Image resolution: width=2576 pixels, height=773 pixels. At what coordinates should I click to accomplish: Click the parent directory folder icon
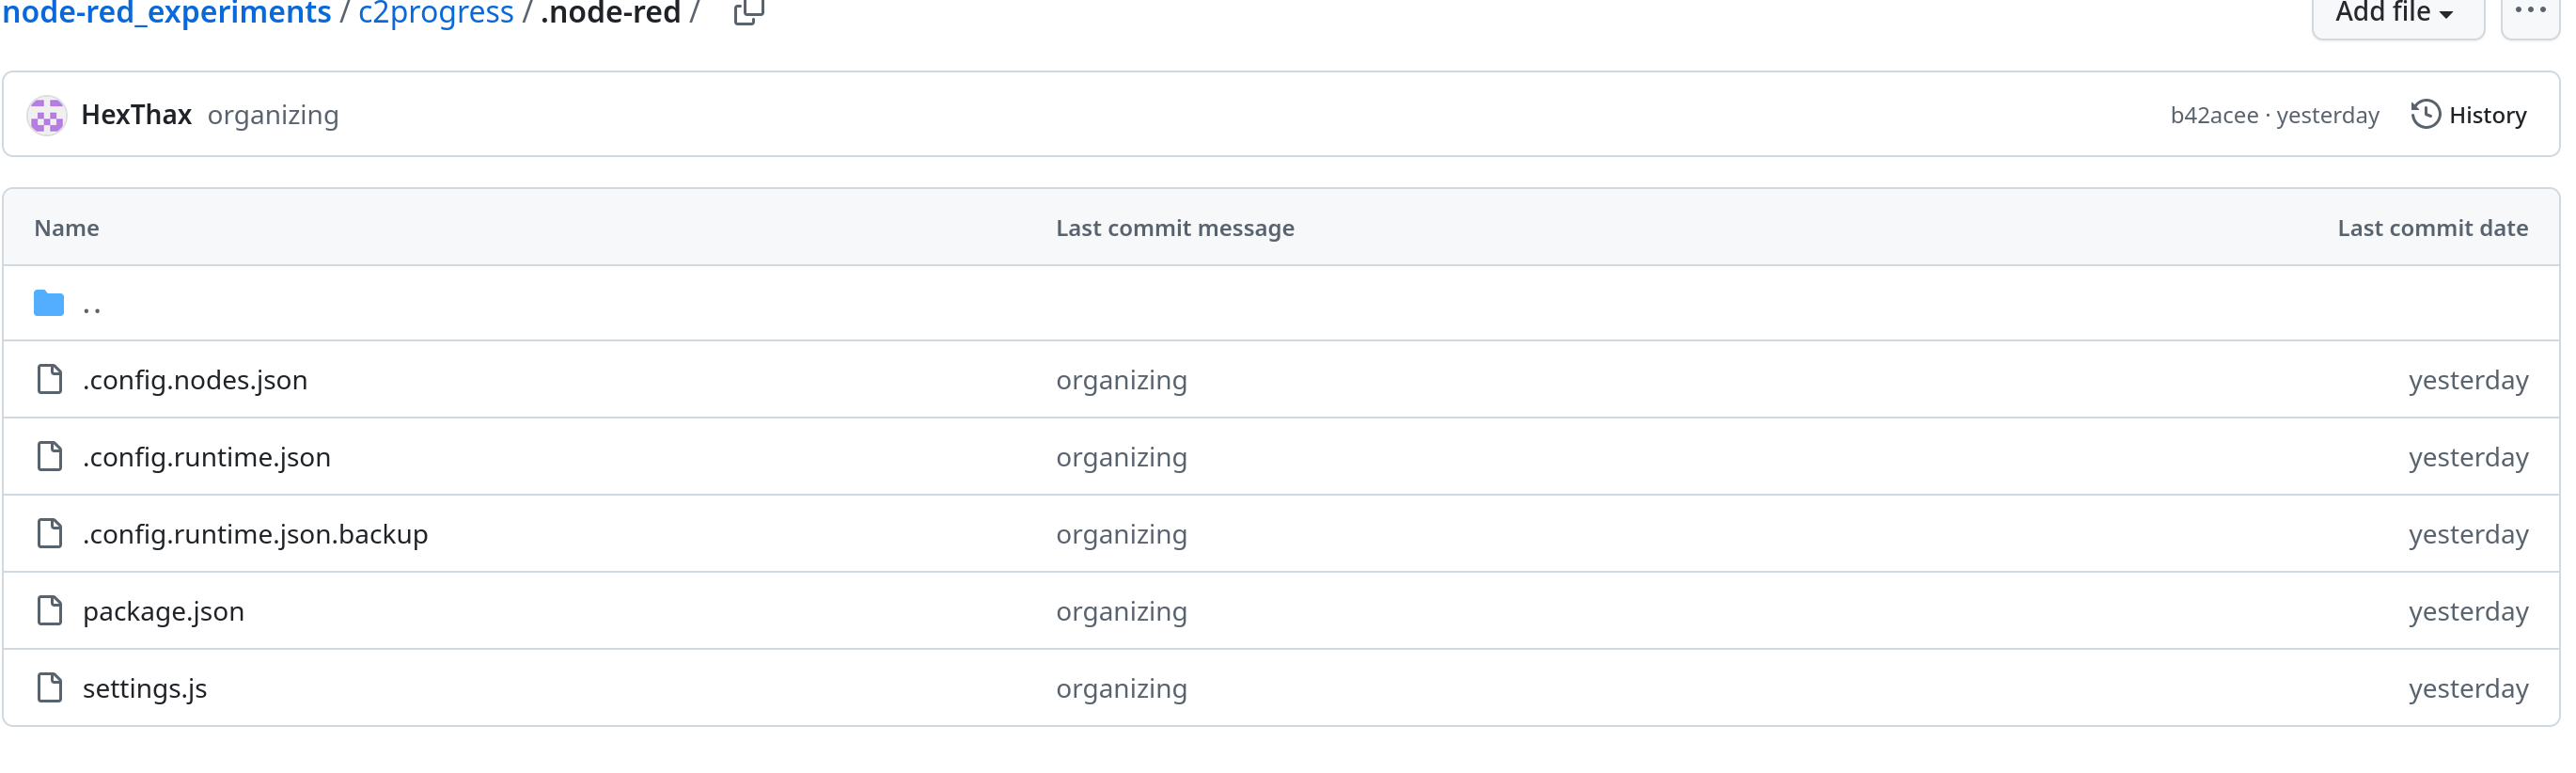pos(49,303)
